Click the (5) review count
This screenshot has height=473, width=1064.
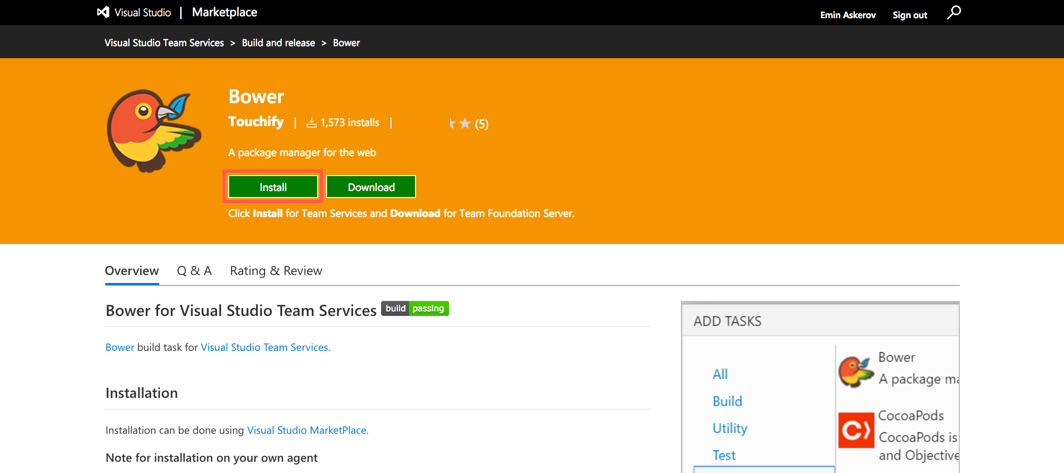pyautogui.click(x=481, y=124)
